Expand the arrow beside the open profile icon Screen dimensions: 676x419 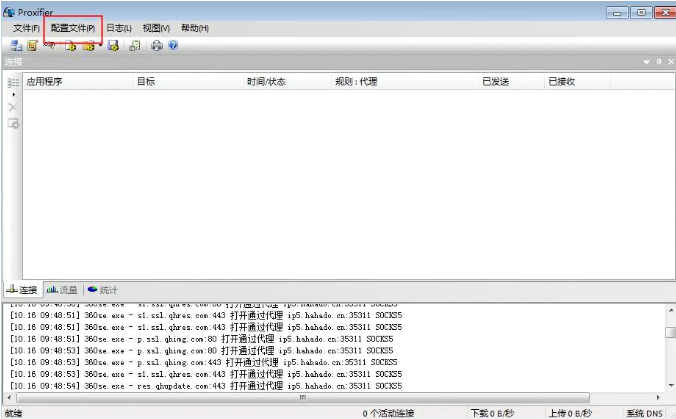coord(100,46)
